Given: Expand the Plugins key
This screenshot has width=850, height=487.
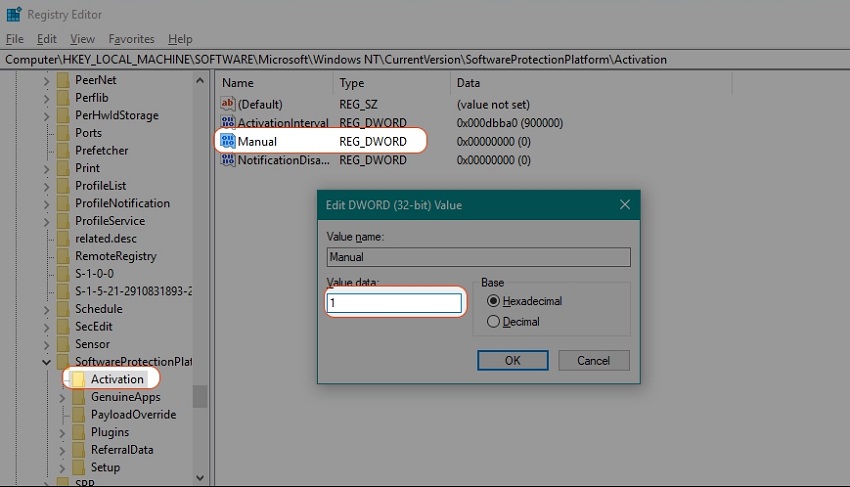Looking at the screenshot, I should (62, 433).
